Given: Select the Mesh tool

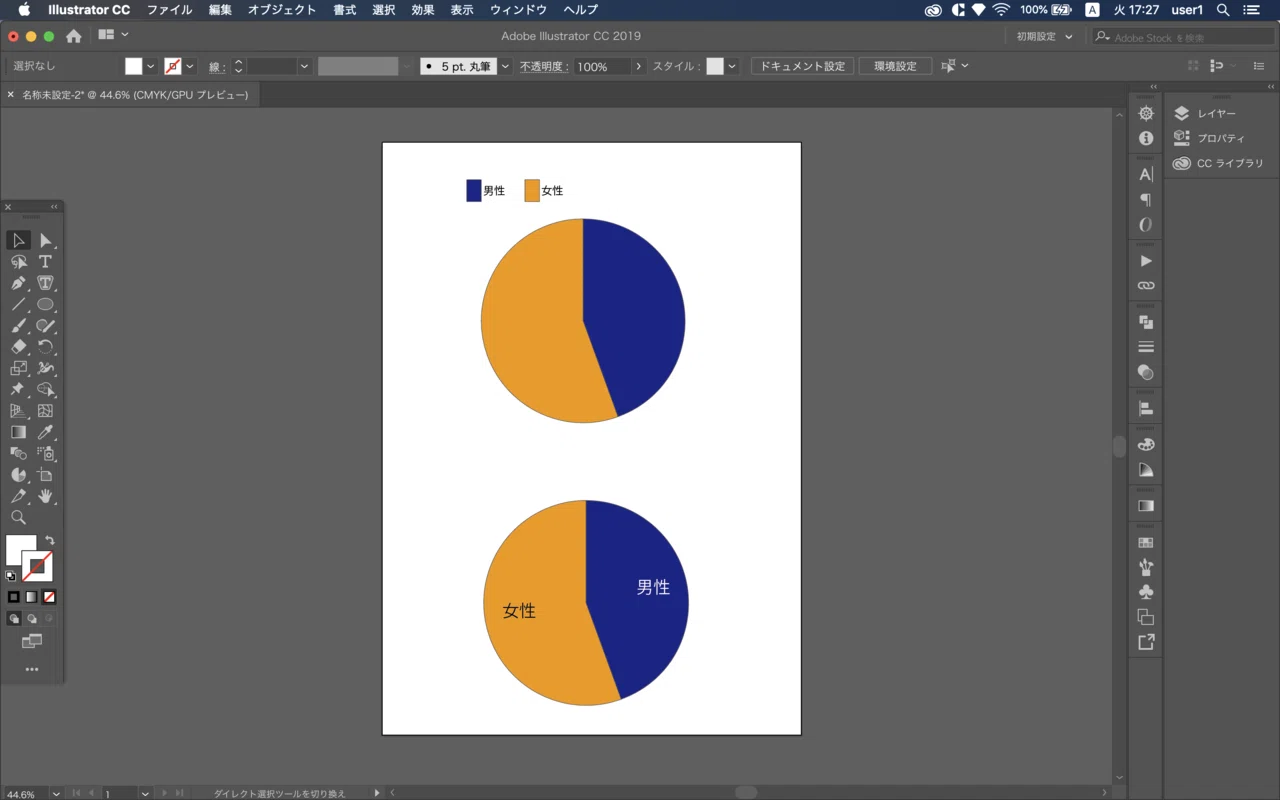Looking at the screenshot, I should [45, 411].
